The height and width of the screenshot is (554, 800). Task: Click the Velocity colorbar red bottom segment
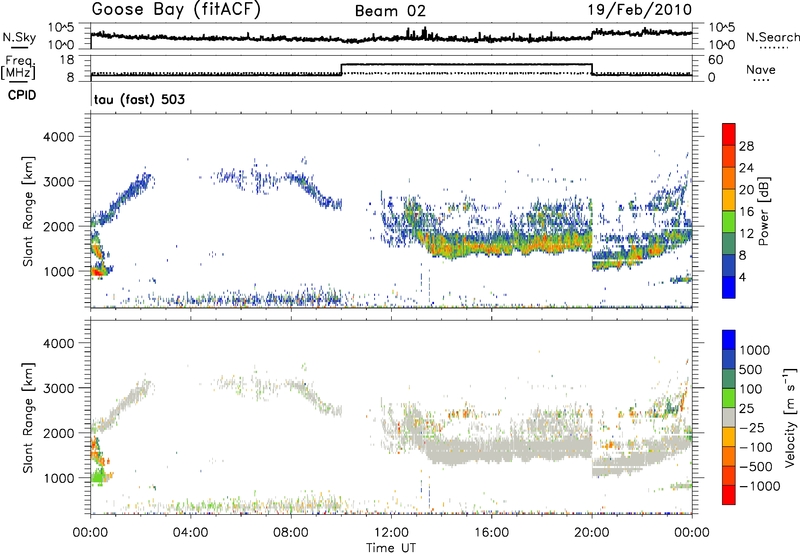(x=729, y=495)
